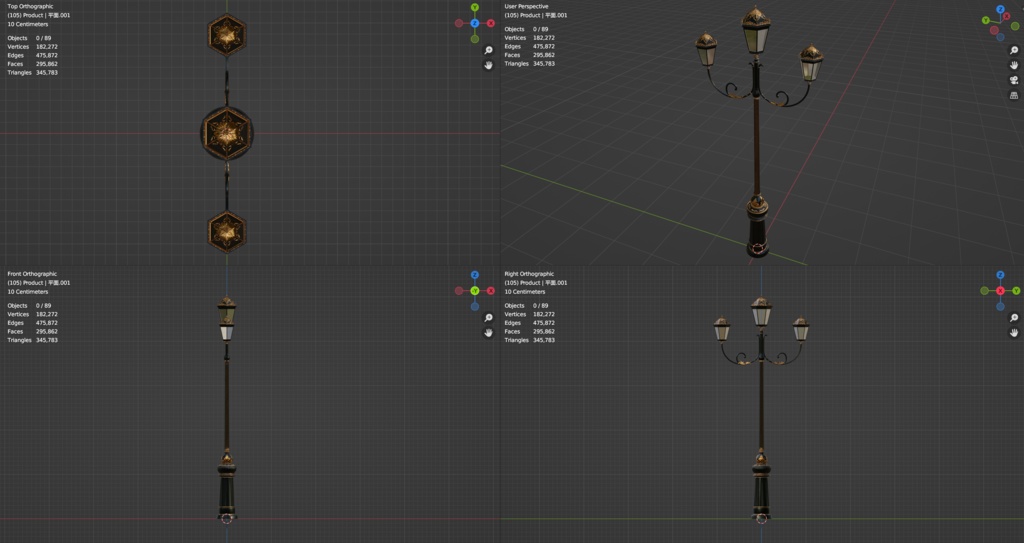This screenshot has width=1024, height=543.
Task: Click Objects 0 / 89 in Top Orthographic stats
Action: 29,38
